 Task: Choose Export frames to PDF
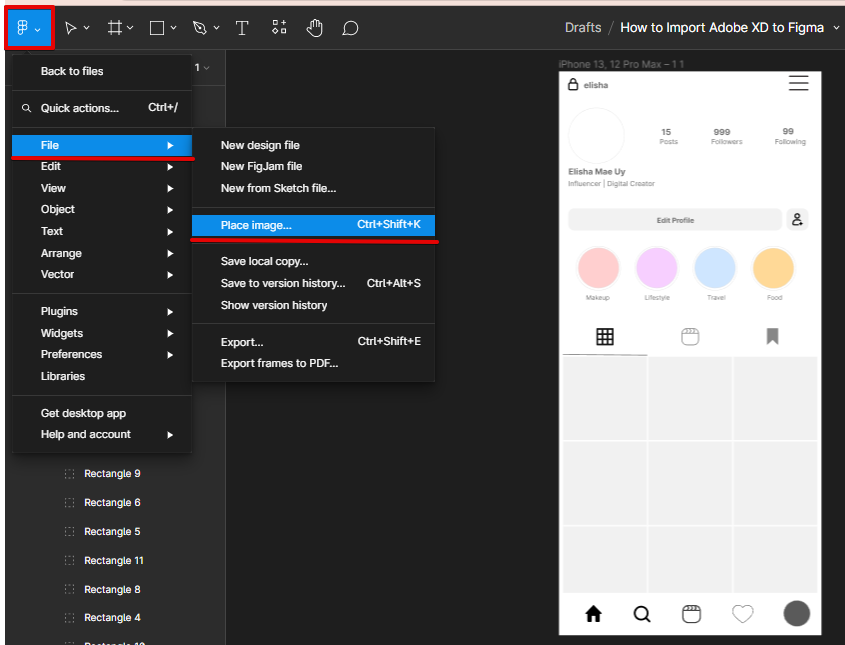(279, 363)
